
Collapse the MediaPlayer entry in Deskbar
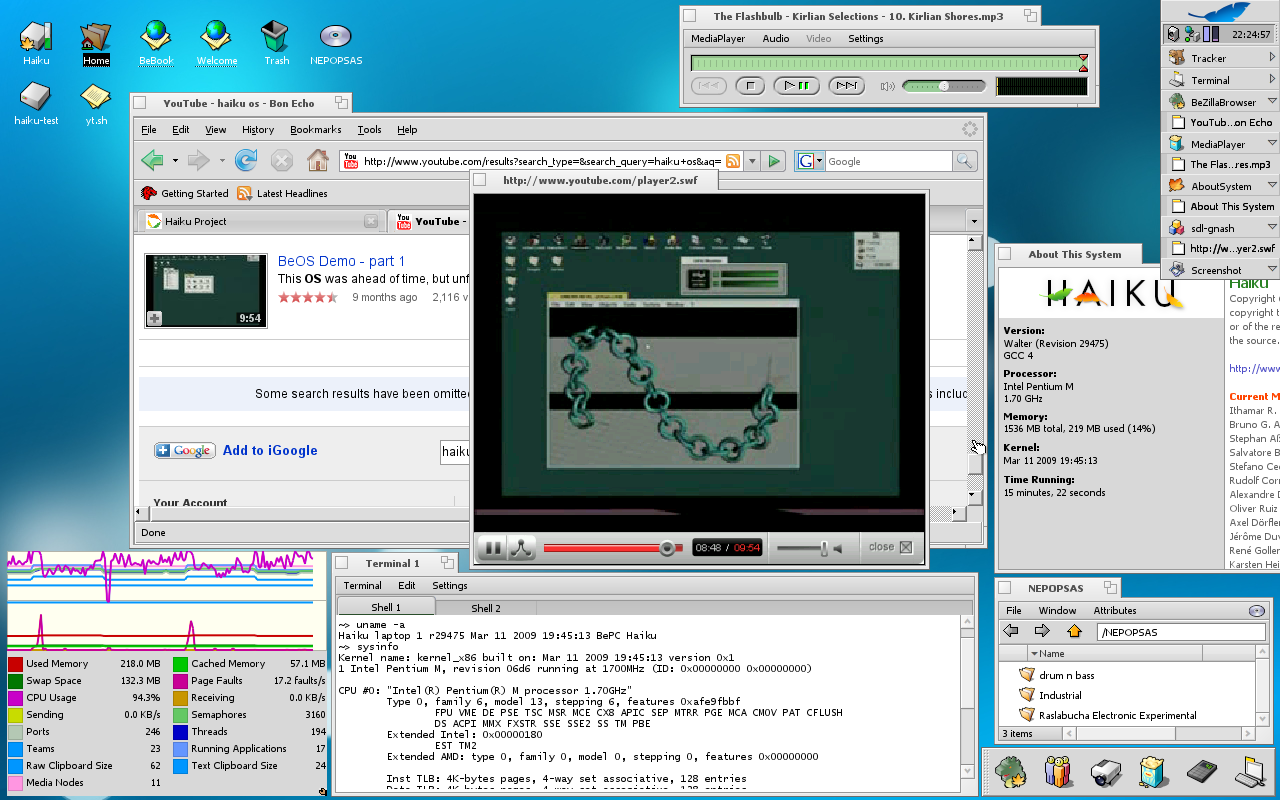click(x=1272, y=144)
